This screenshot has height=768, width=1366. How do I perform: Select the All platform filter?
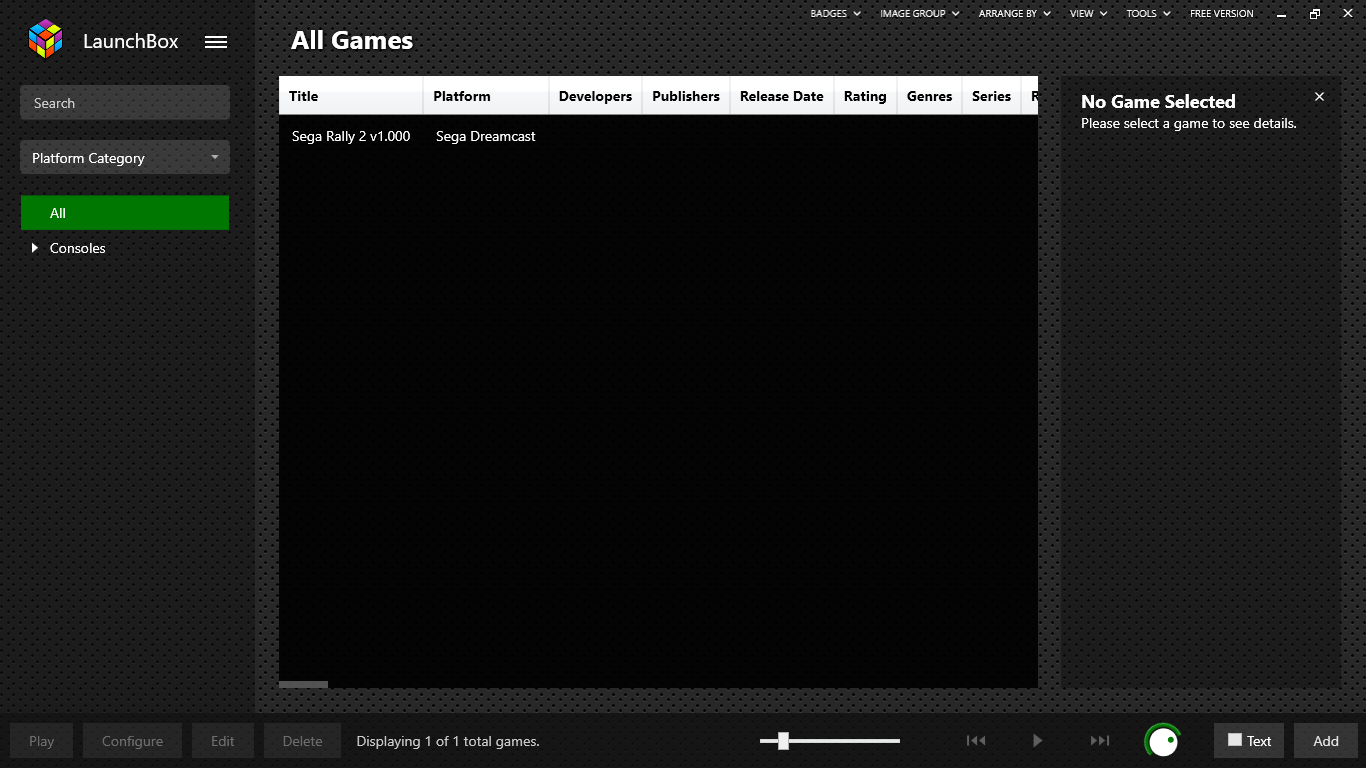[x=125, y=213]
